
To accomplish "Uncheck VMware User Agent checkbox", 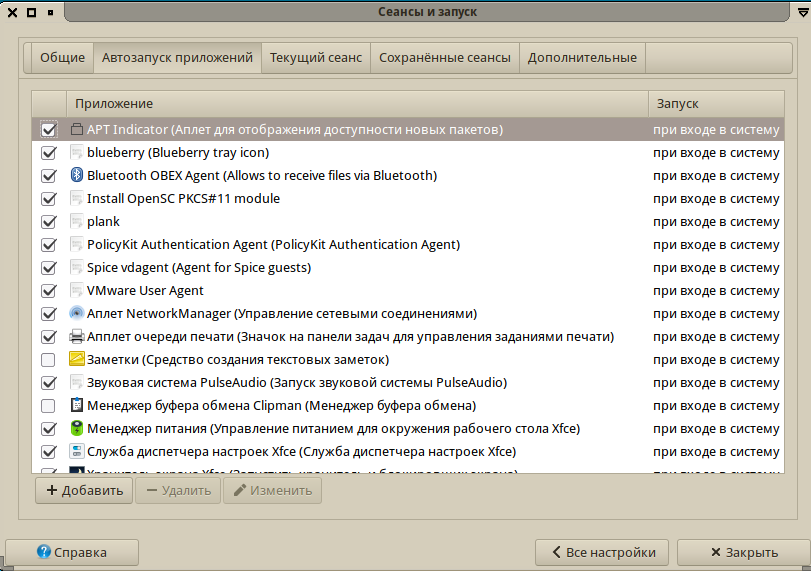I will click(x=49, y=291).
